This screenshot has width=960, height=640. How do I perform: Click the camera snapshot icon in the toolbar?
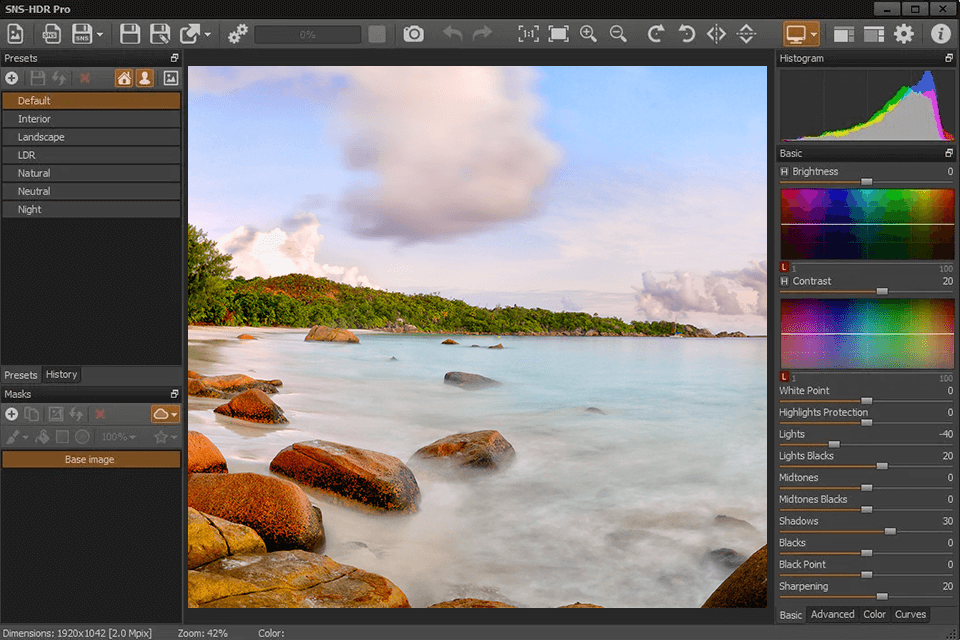coord(413,34)
